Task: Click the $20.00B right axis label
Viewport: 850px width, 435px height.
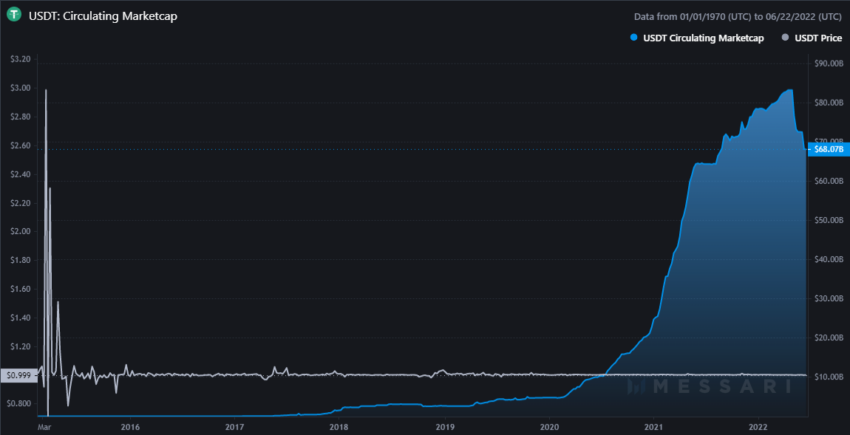Action: tap(829, 337)
